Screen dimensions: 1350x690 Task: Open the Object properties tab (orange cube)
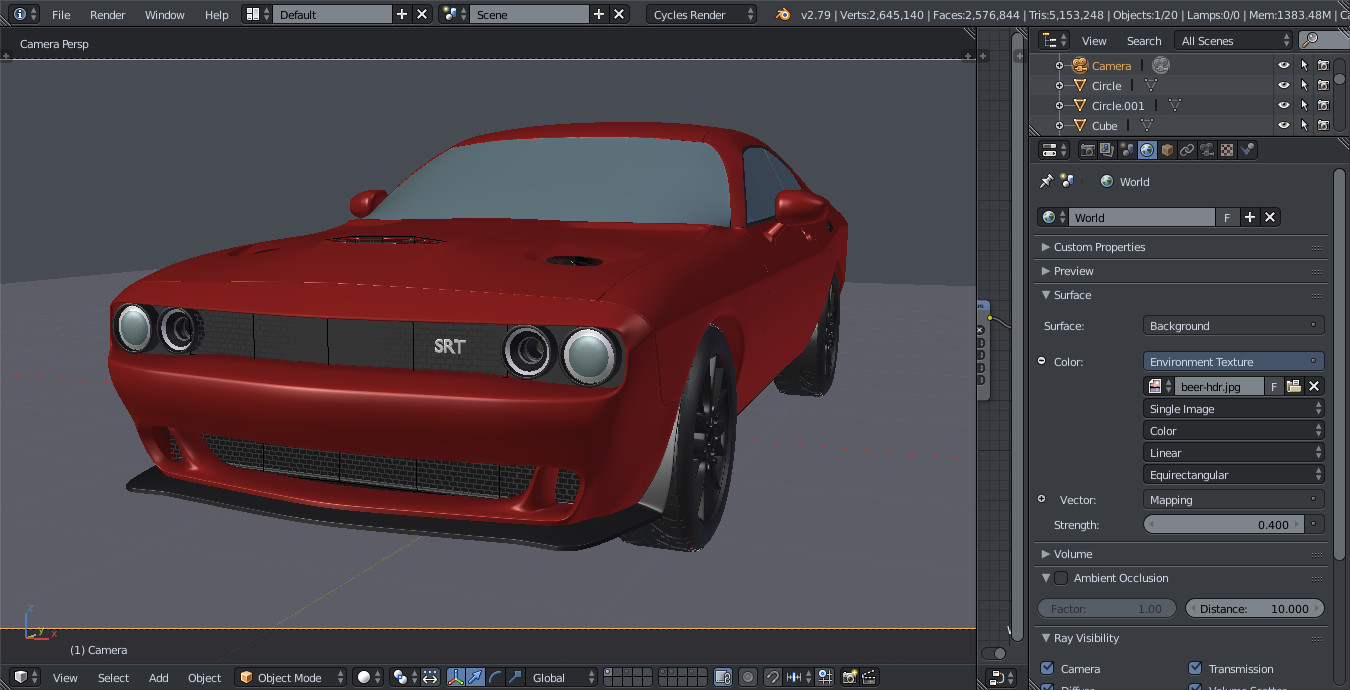pos(1167,150)
